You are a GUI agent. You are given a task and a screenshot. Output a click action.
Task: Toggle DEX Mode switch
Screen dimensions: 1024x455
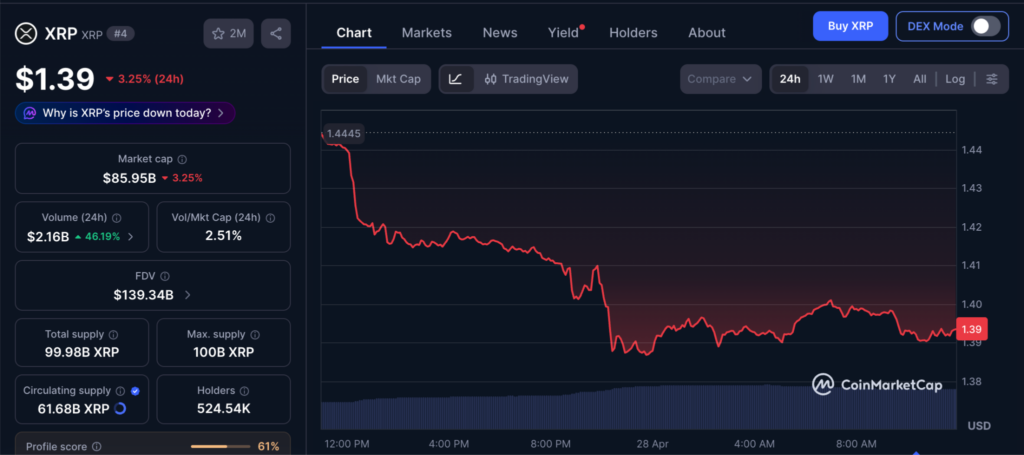tap(985, 26)
